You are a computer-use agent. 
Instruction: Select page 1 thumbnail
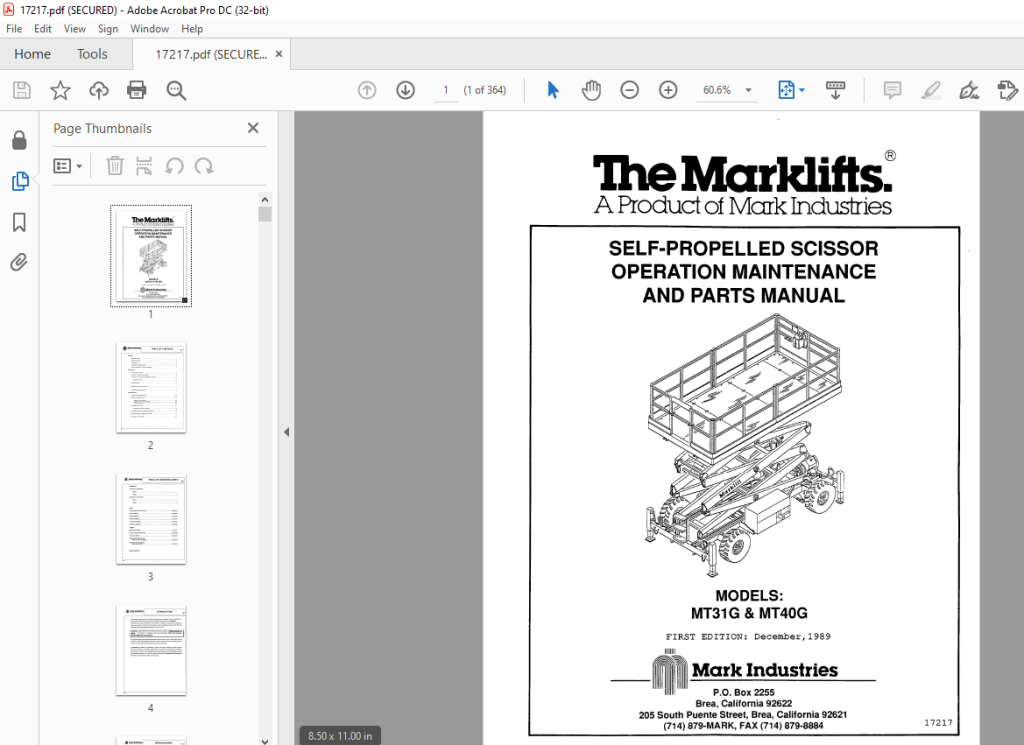pos(151,256)
